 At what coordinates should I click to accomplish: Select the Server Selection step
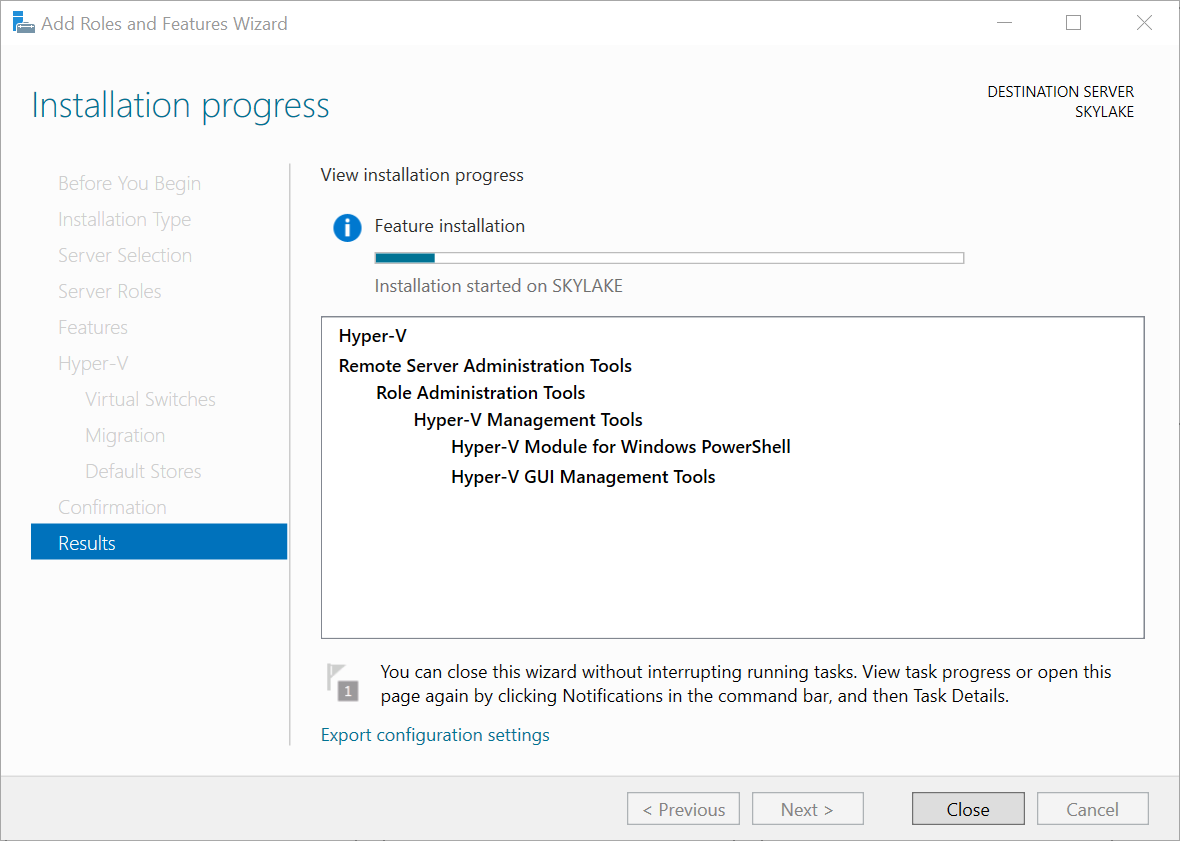[x=125, y=256]
